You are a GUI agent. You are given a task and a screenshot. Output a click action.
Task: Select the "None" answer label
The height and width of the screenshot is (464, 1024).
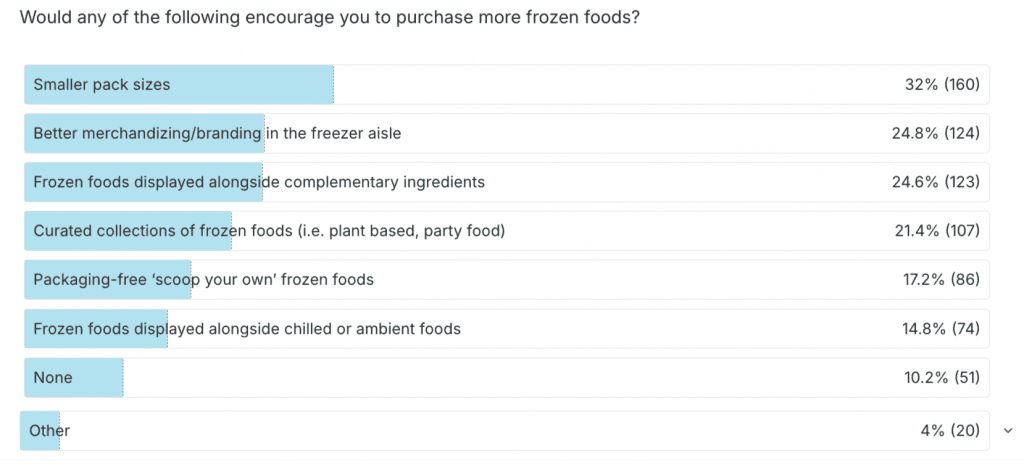pos(53,378)
